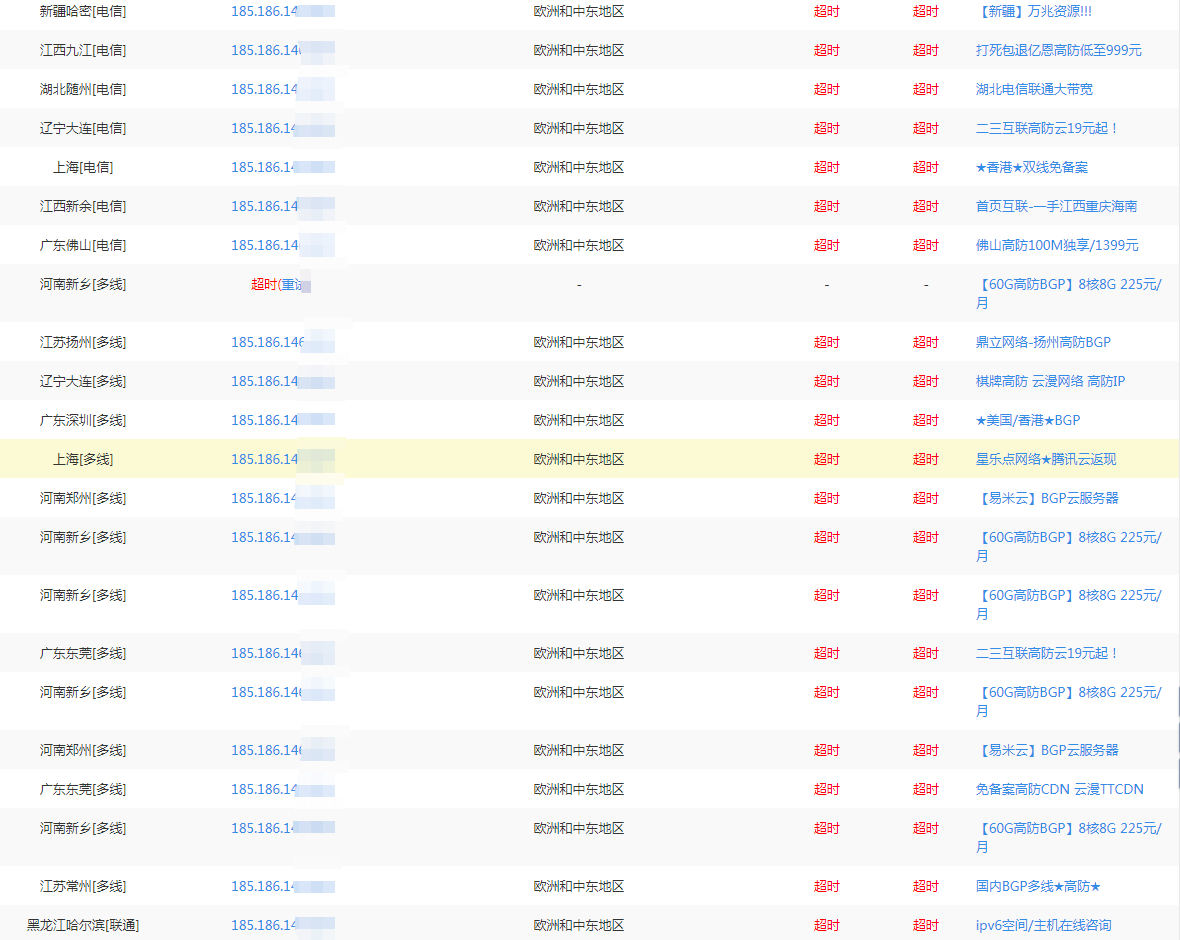The image size is (1180, 940).
Task: Open the 湖北电信联通大带宽 link
Action: point(1034,90)
